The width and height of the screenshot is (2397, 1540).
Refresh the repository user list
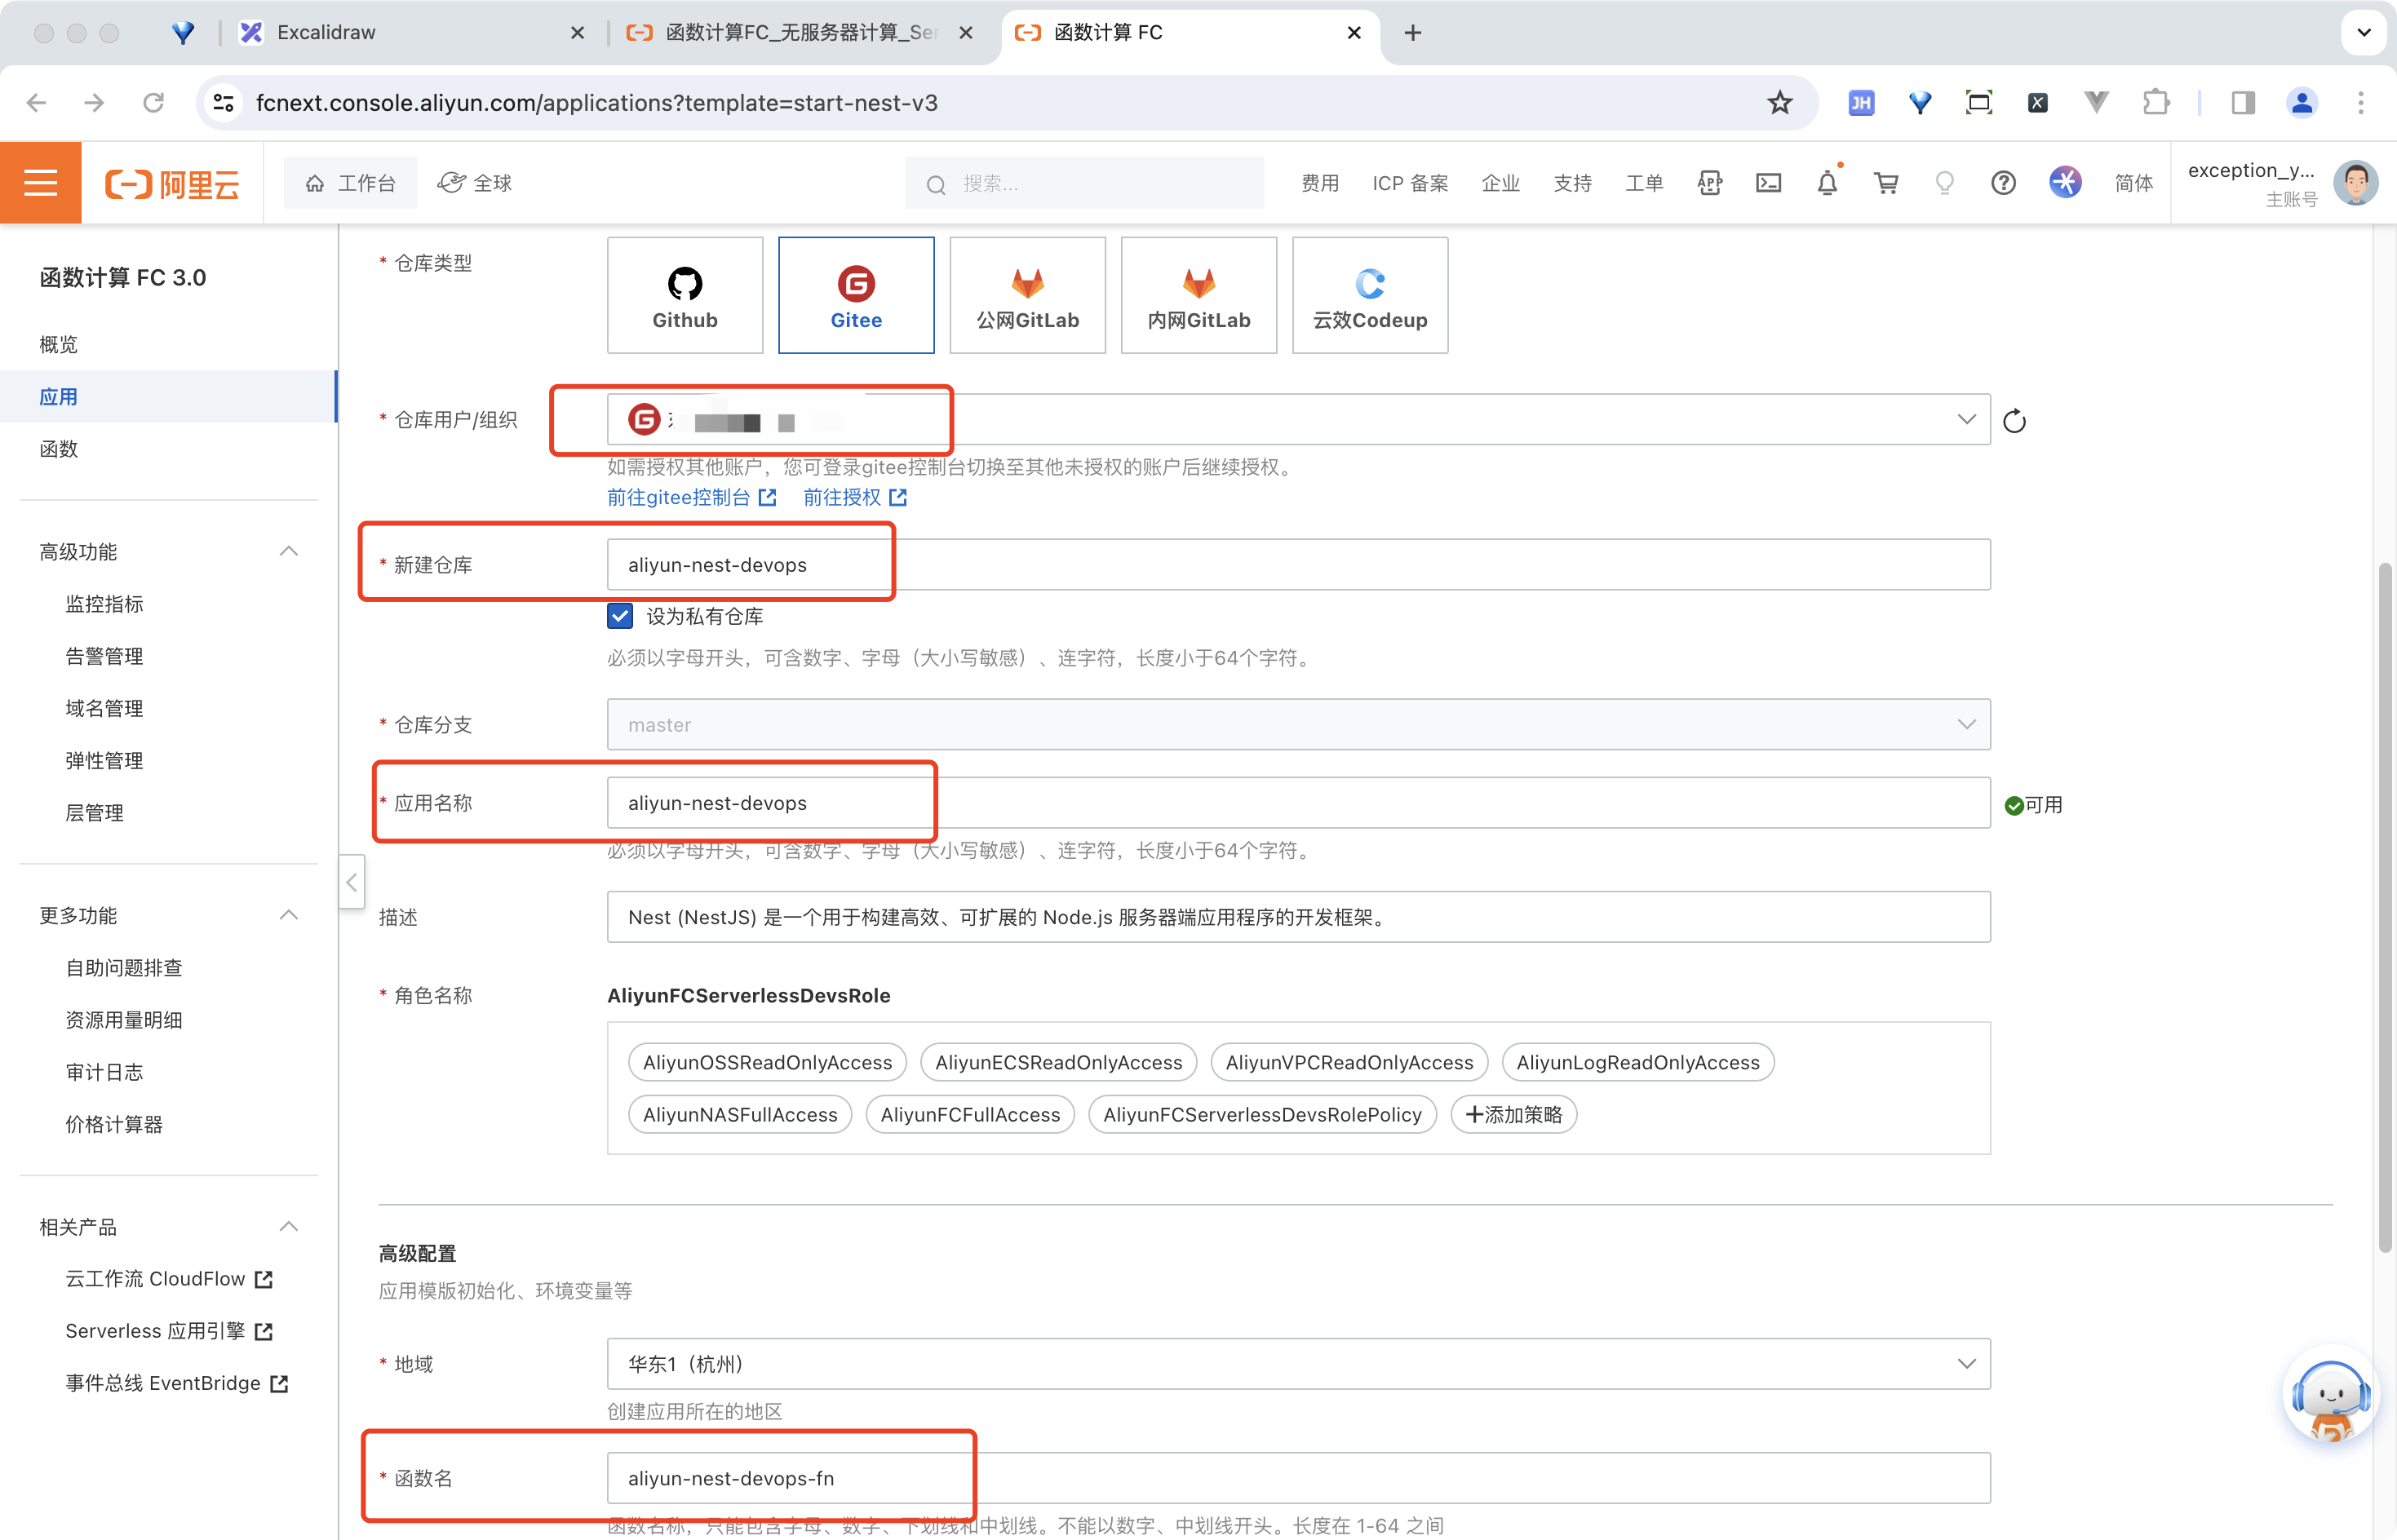pos(2014,421)
